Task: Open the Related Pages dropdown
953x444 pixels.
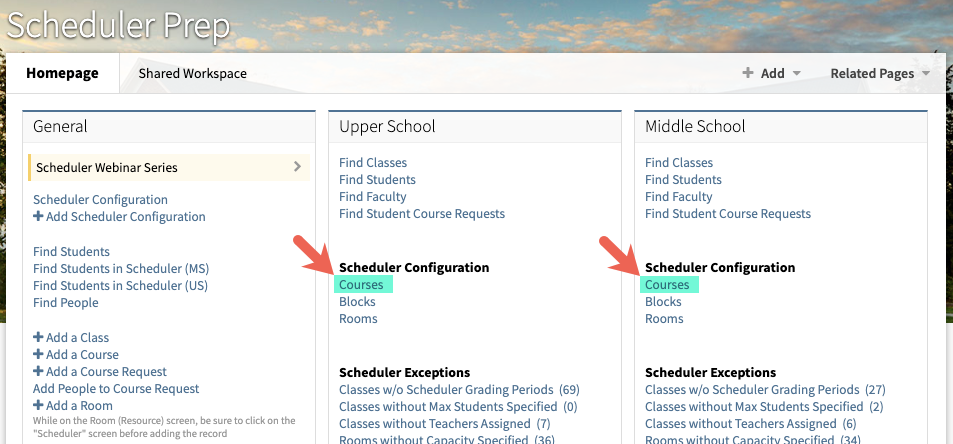Action: click(880, 73)
